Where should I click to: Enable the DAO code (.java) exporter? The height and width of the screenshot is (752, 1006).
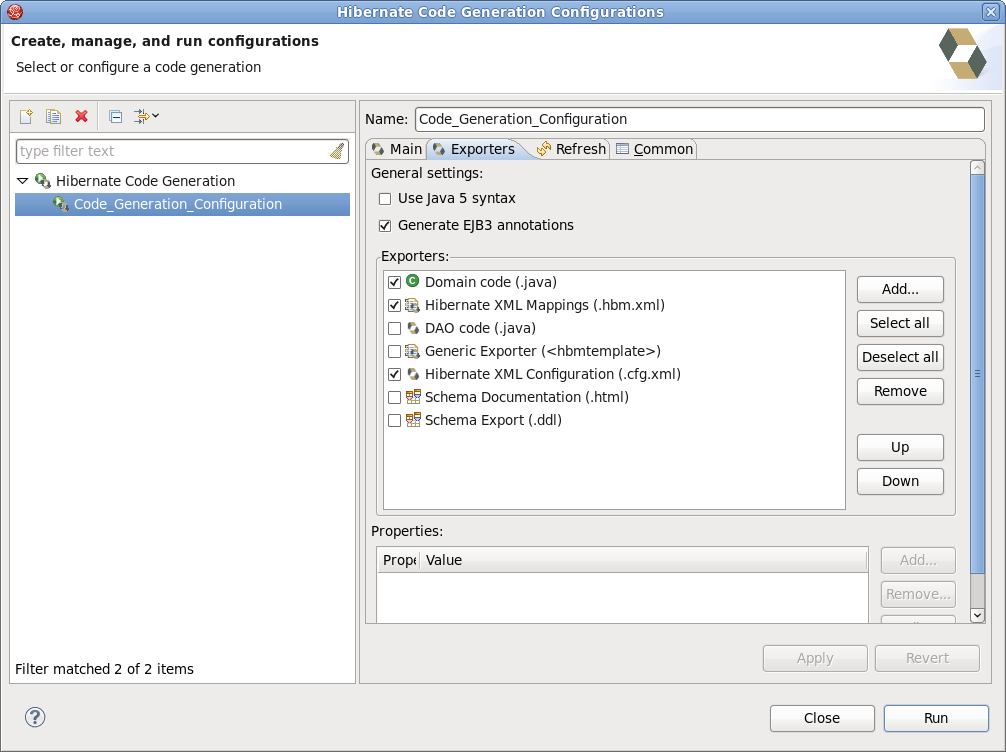394,328
